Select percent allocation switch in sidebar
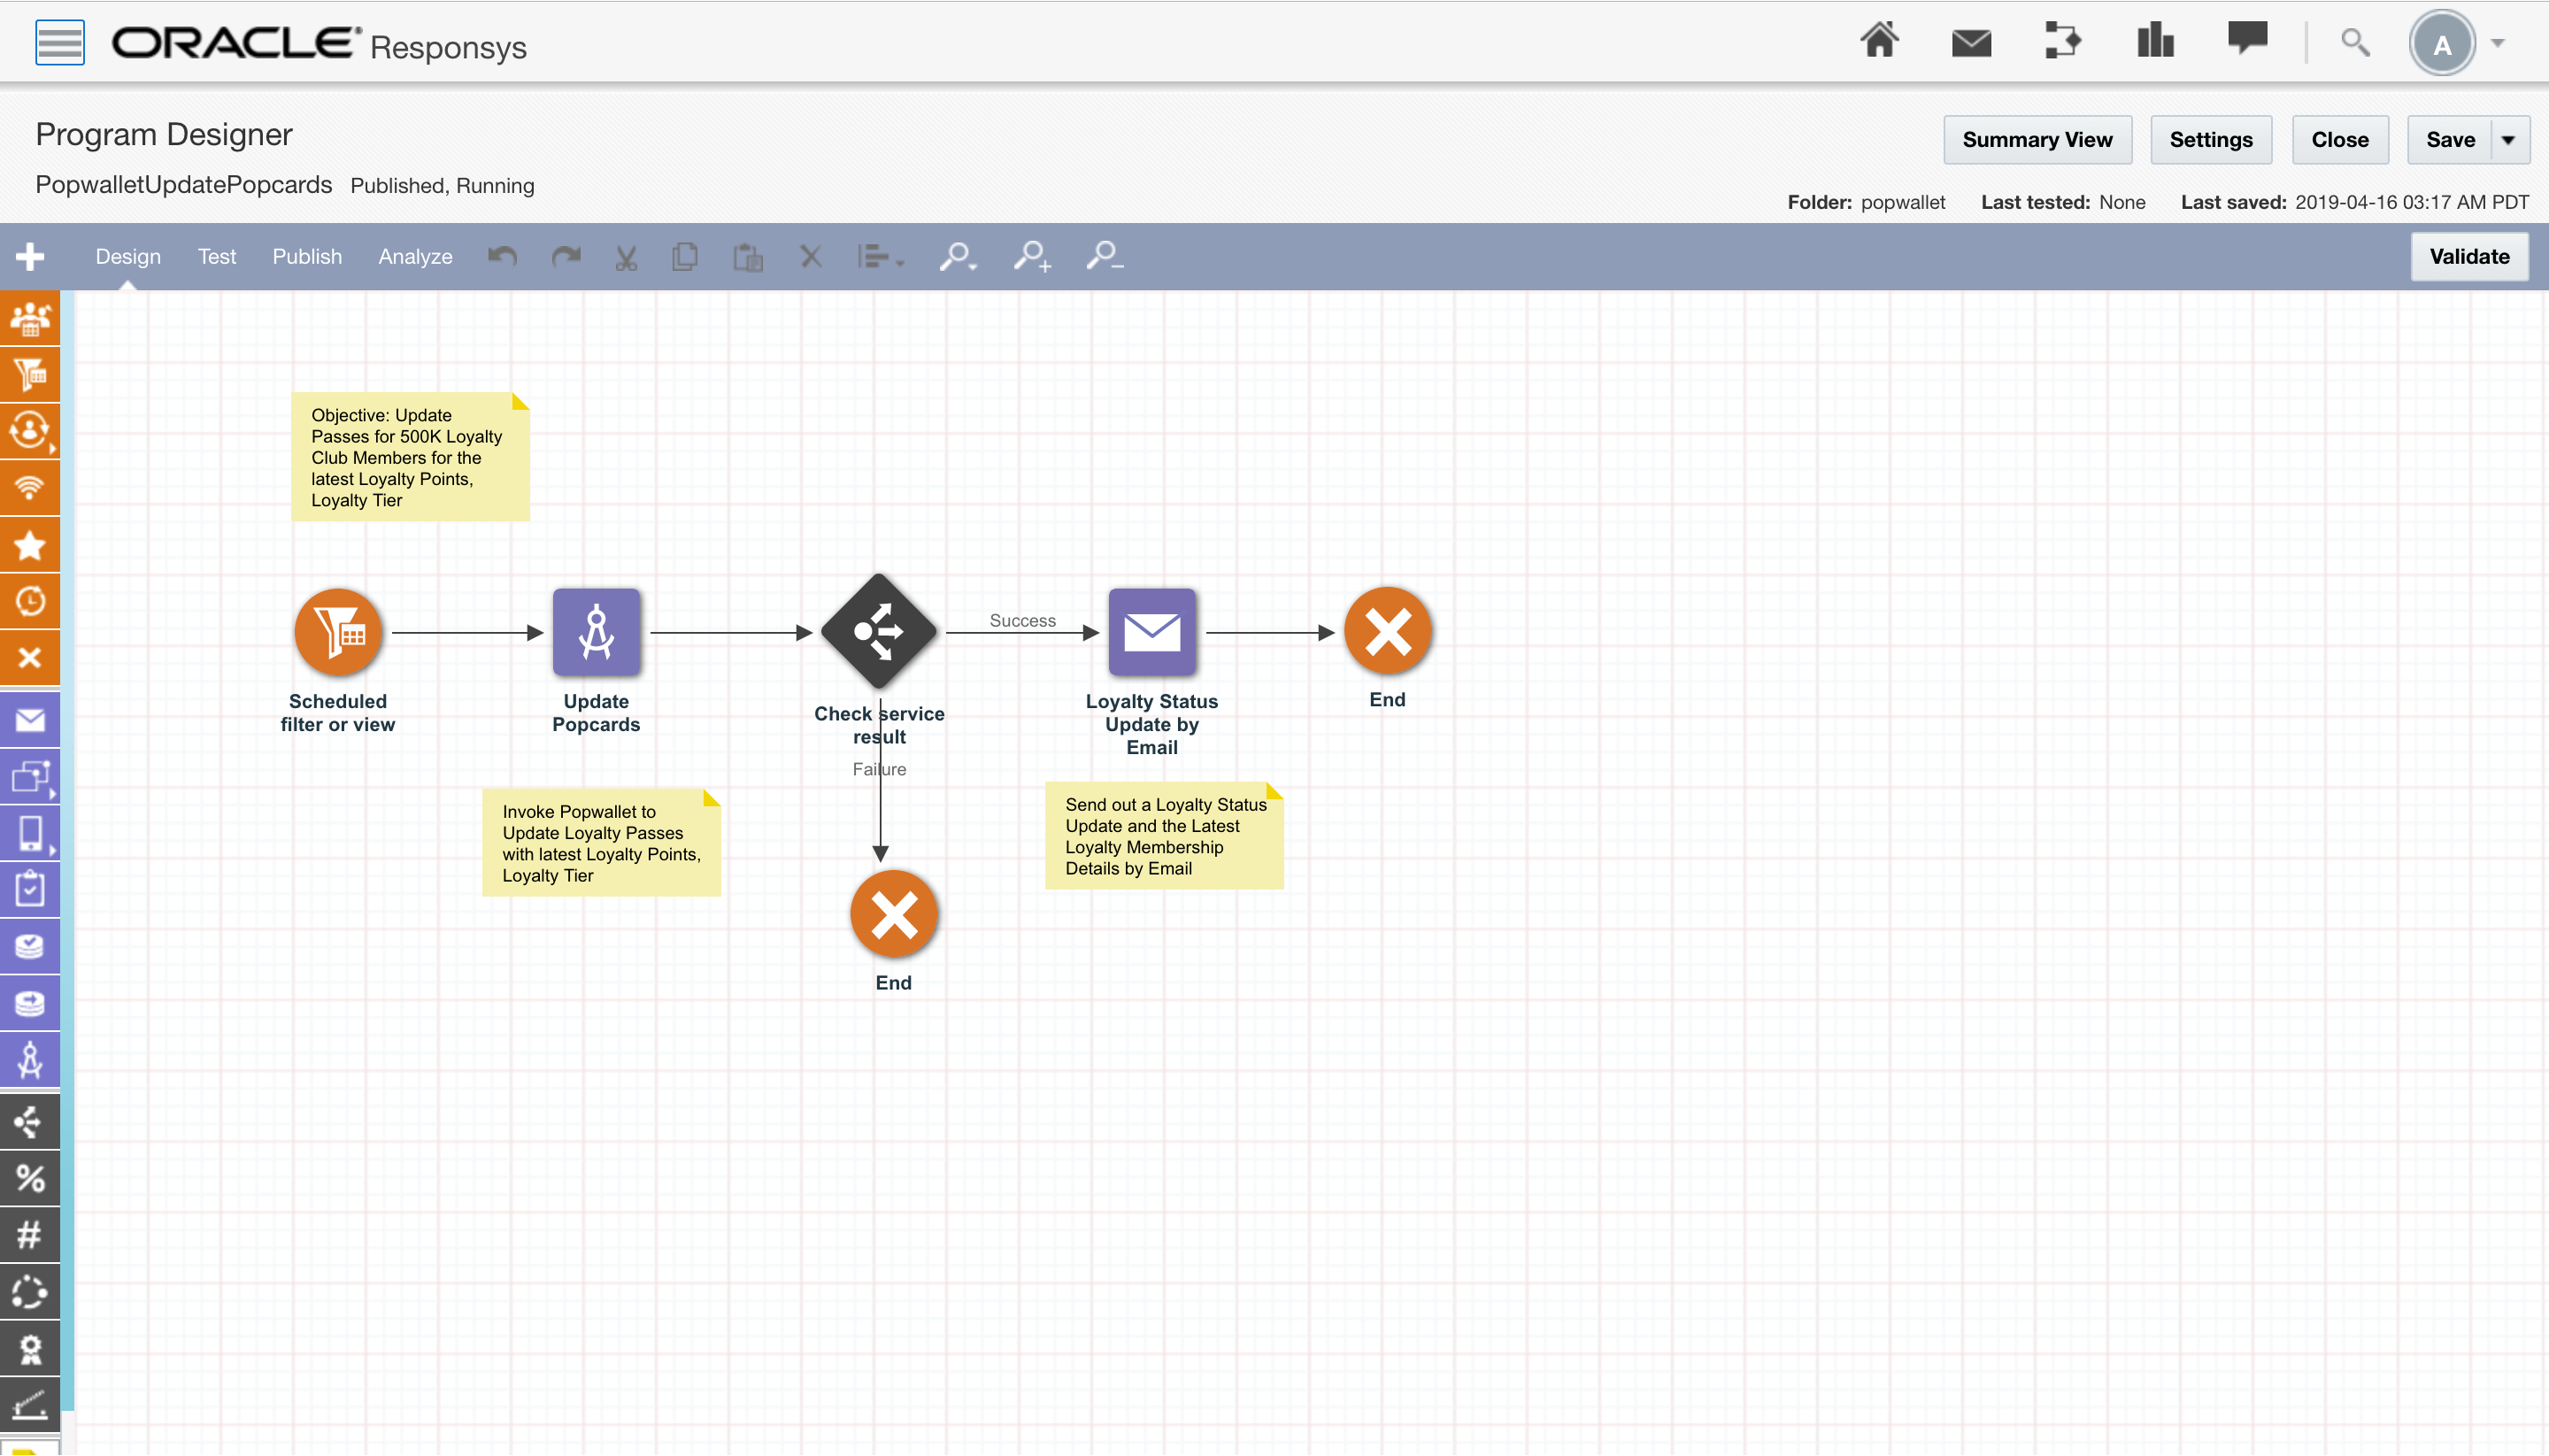2549x1456 pixels. click(29, 1178)
